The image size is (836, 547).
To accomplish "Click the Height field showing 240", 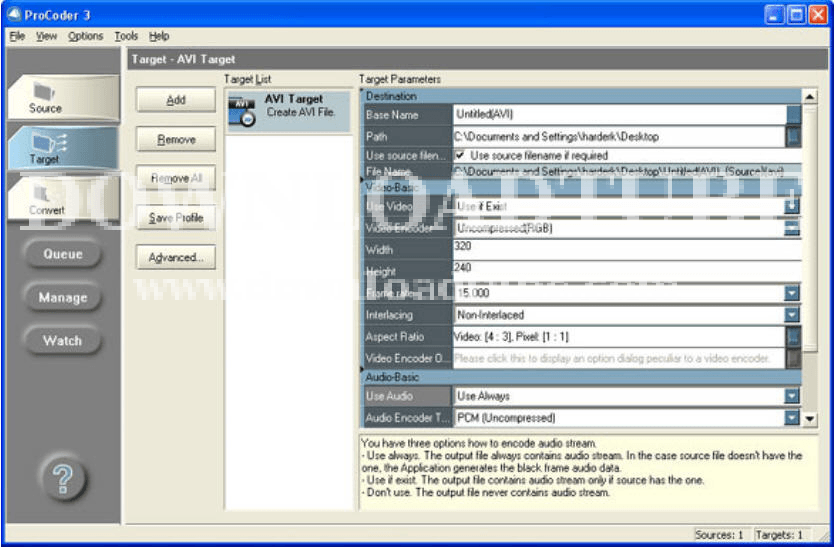I will click(627, 269).
